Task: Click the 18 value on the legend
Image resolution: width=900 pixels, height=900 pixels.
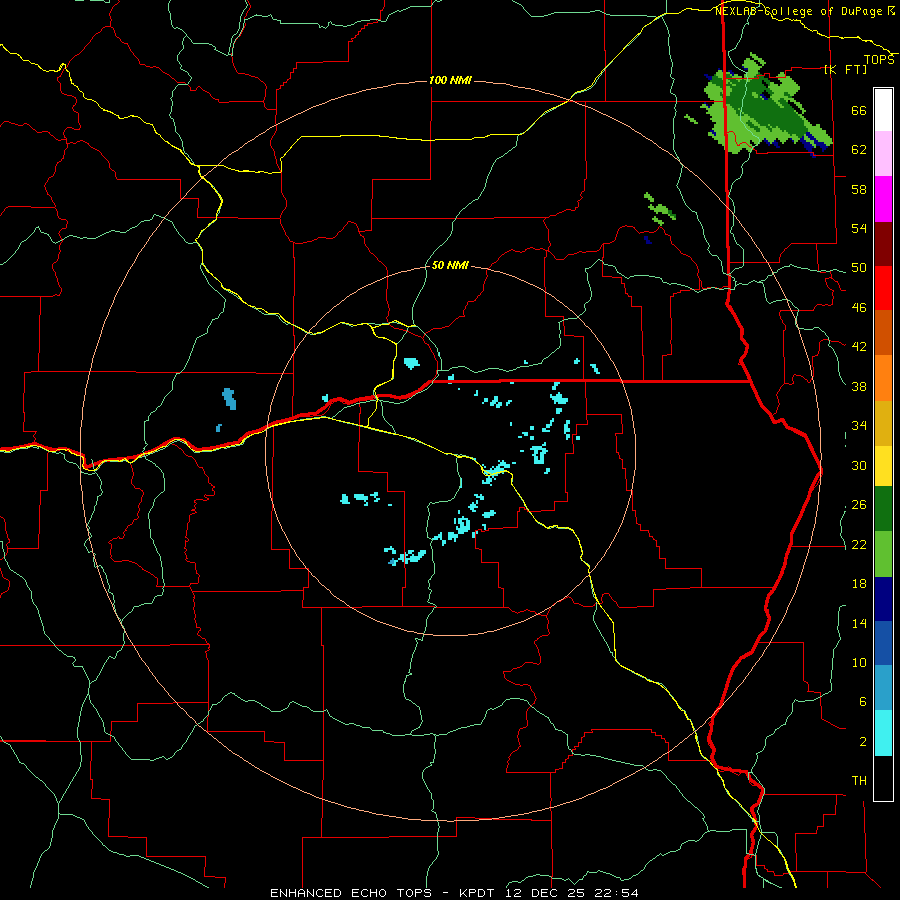Action: 859,584
